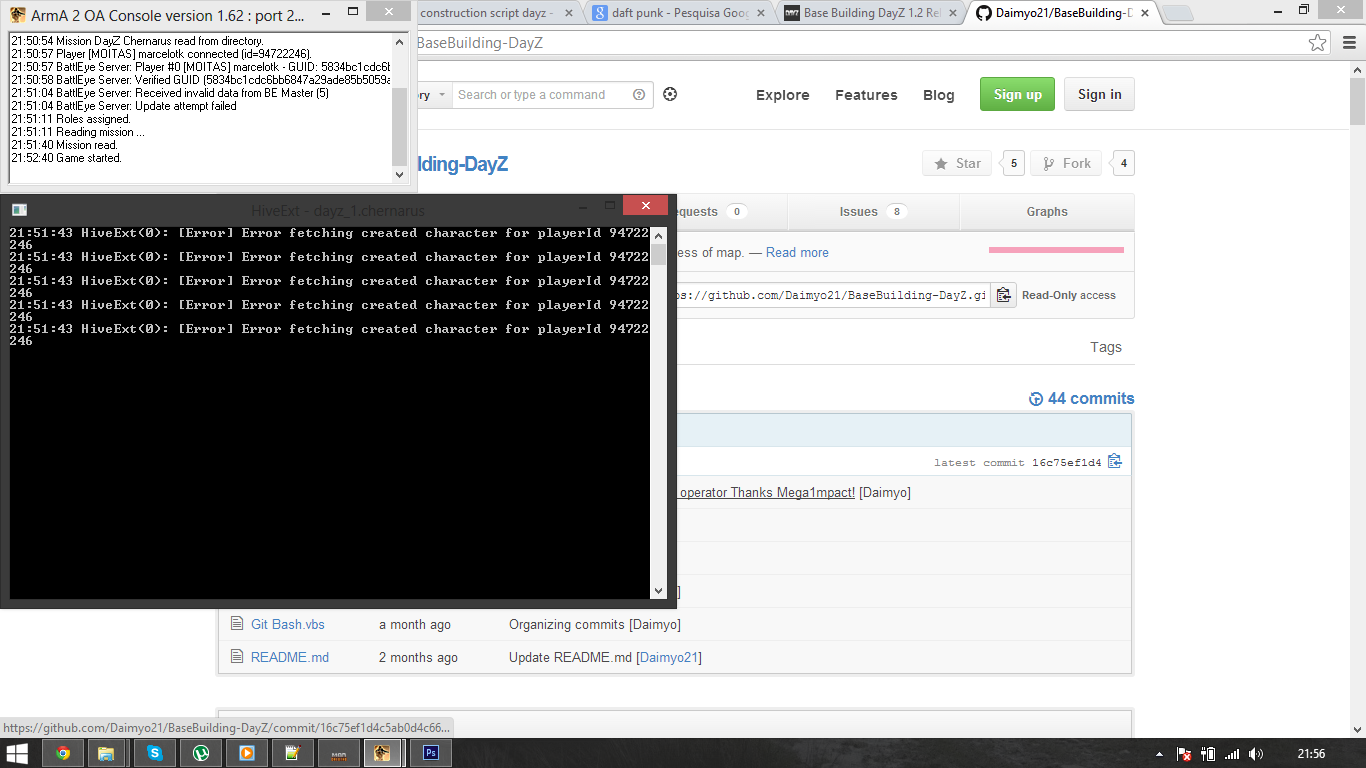The image size is (1366, 768).
Task: Click the battery icon in system tray
Action: coord(1208,754)
